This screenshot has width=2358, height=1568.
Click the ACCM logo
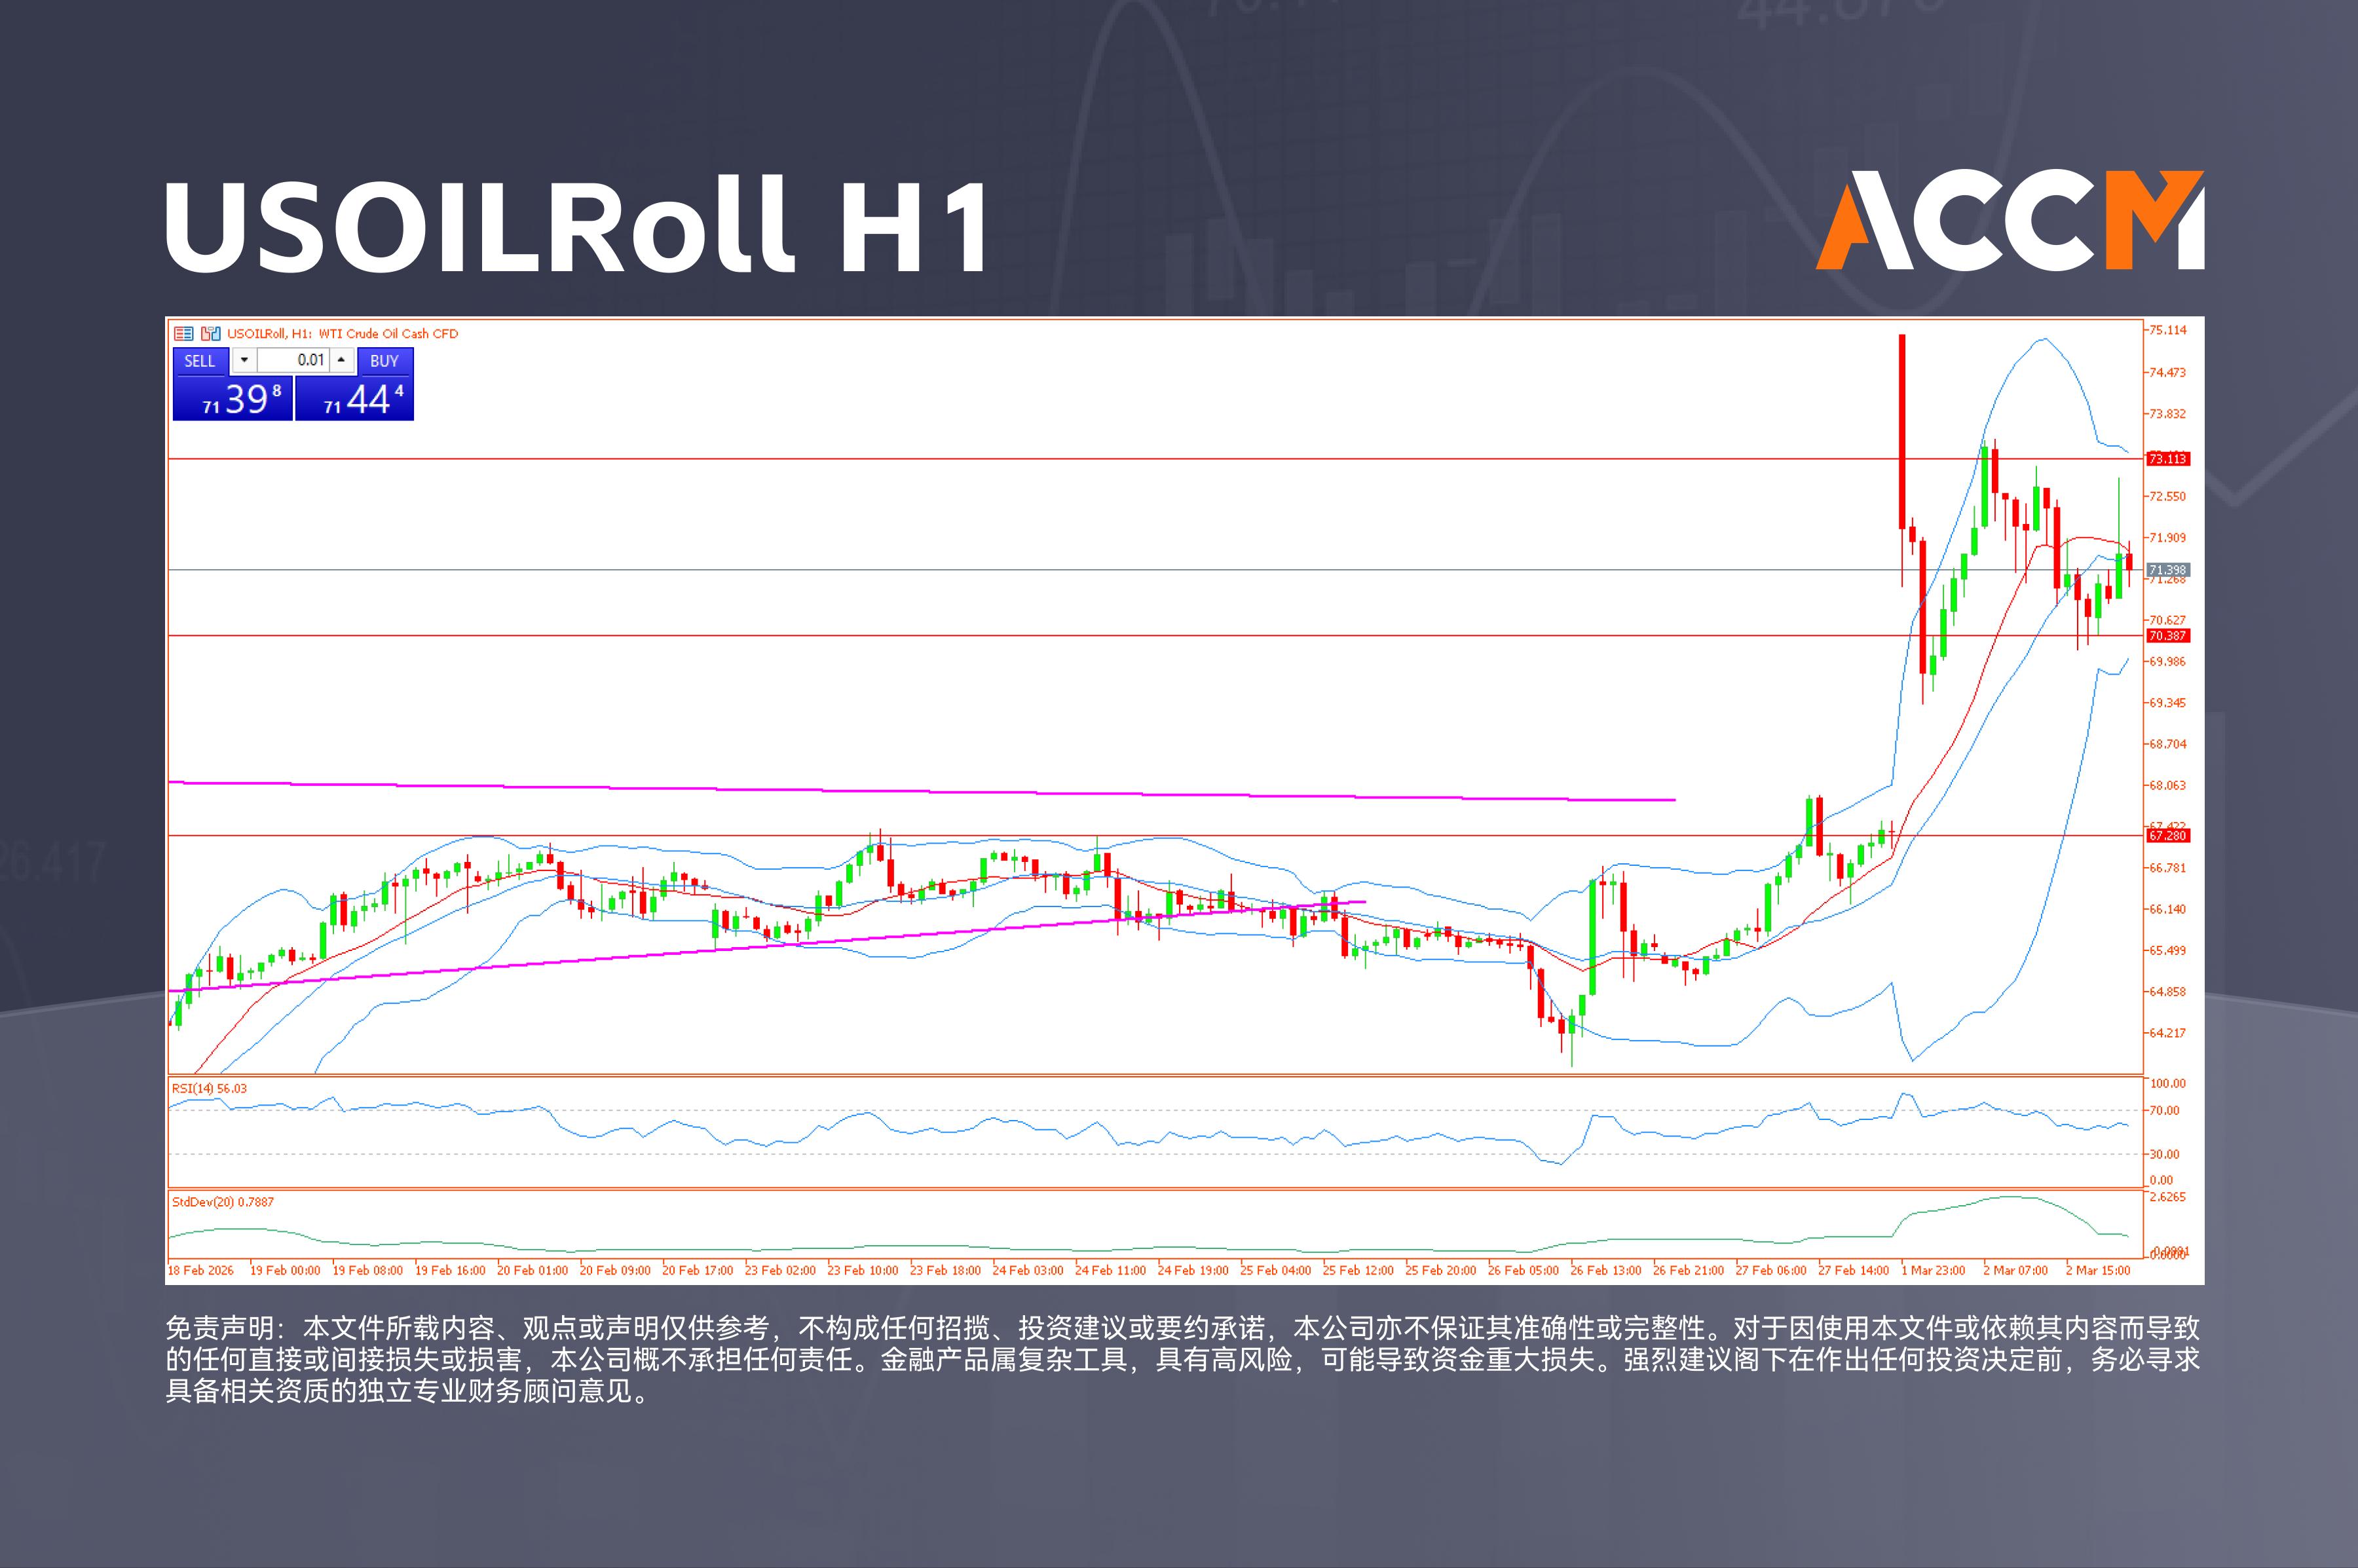click(2009, 221)
